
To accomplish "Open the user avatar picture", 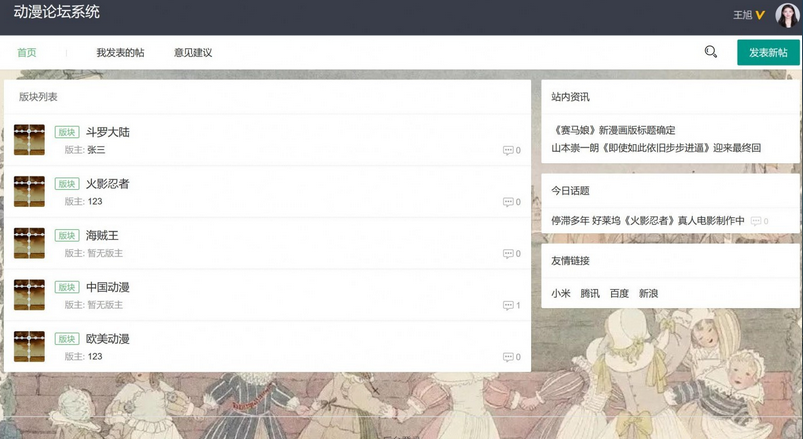I will tap(787, 14).
